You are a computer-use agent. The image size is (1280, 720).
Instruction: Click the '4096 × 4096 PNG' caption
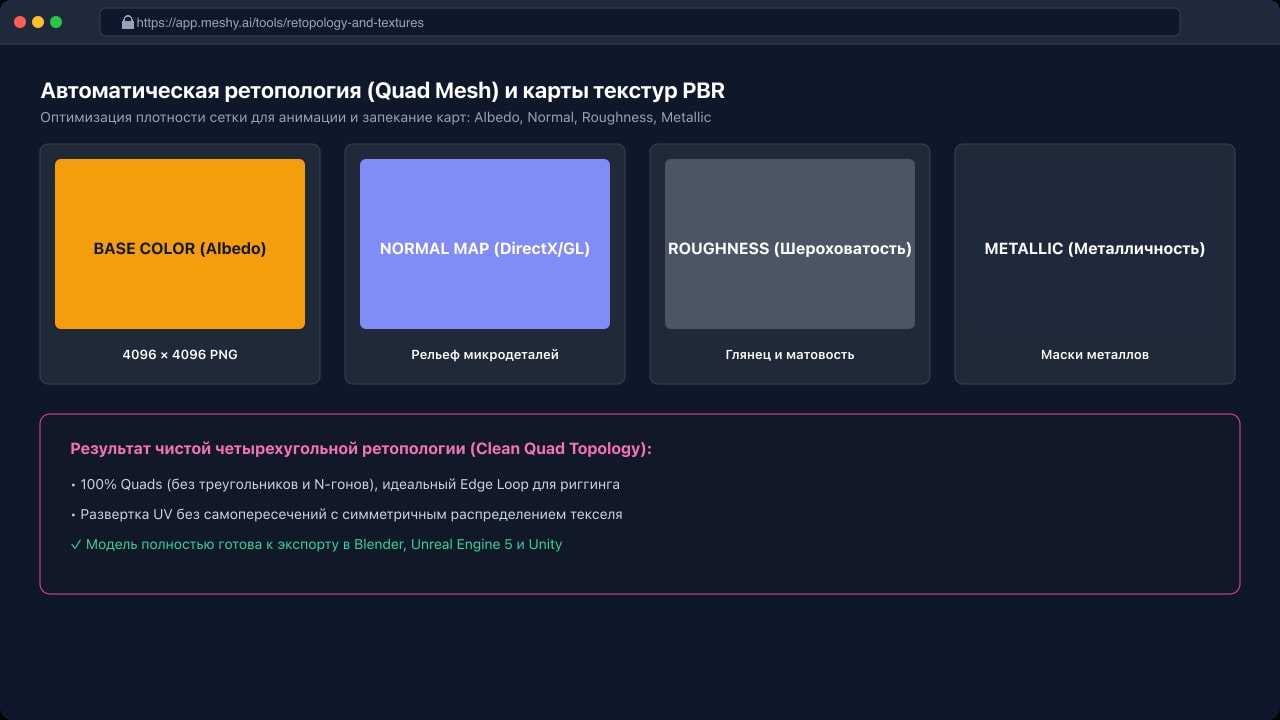pyautogui.click(x=180, y=355)
